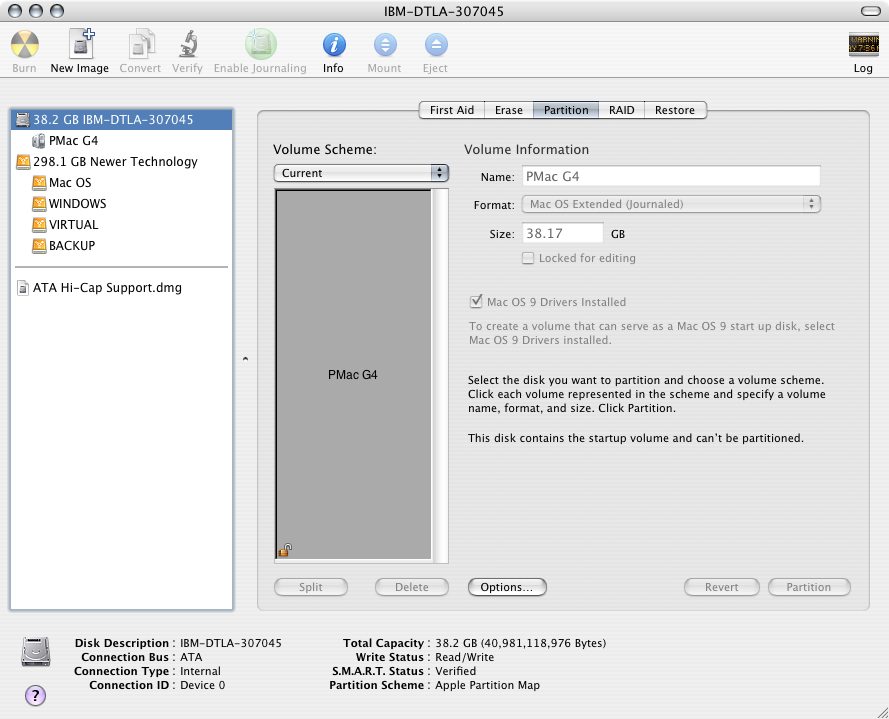Select the WINDOWS volume in sidebar
Viewport: 889px width, 719px height.
coord(77,203)
